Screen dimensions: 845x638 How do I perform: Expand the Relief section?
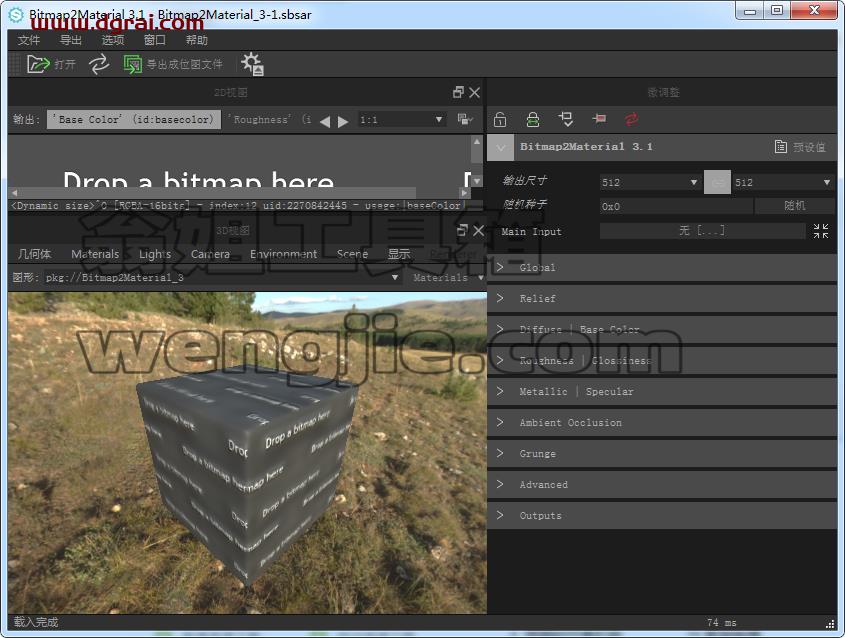[x=662, y=299]
